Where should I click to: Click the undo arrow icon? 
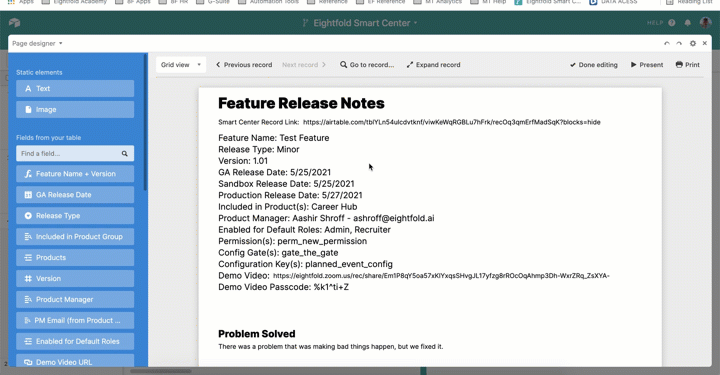pyautogui.click(x=667, y=44)
